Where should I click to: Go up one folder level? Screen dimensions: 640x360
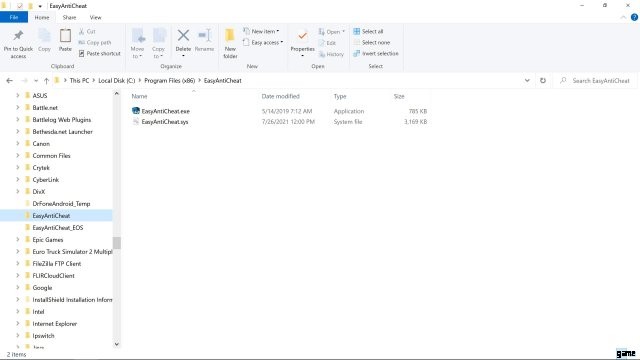pos(47,81)
